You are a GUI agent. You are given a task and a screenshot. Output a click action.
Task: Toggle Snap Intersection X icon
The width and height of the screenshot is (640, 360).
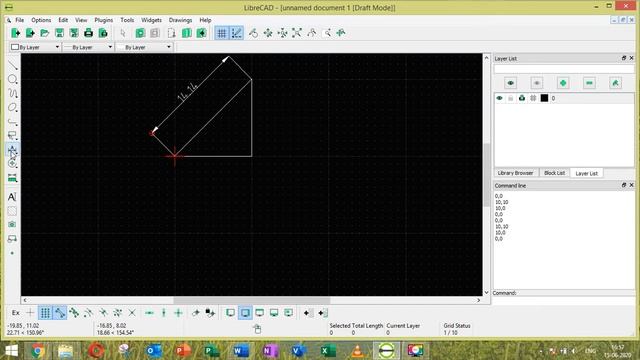pos(132,313)
